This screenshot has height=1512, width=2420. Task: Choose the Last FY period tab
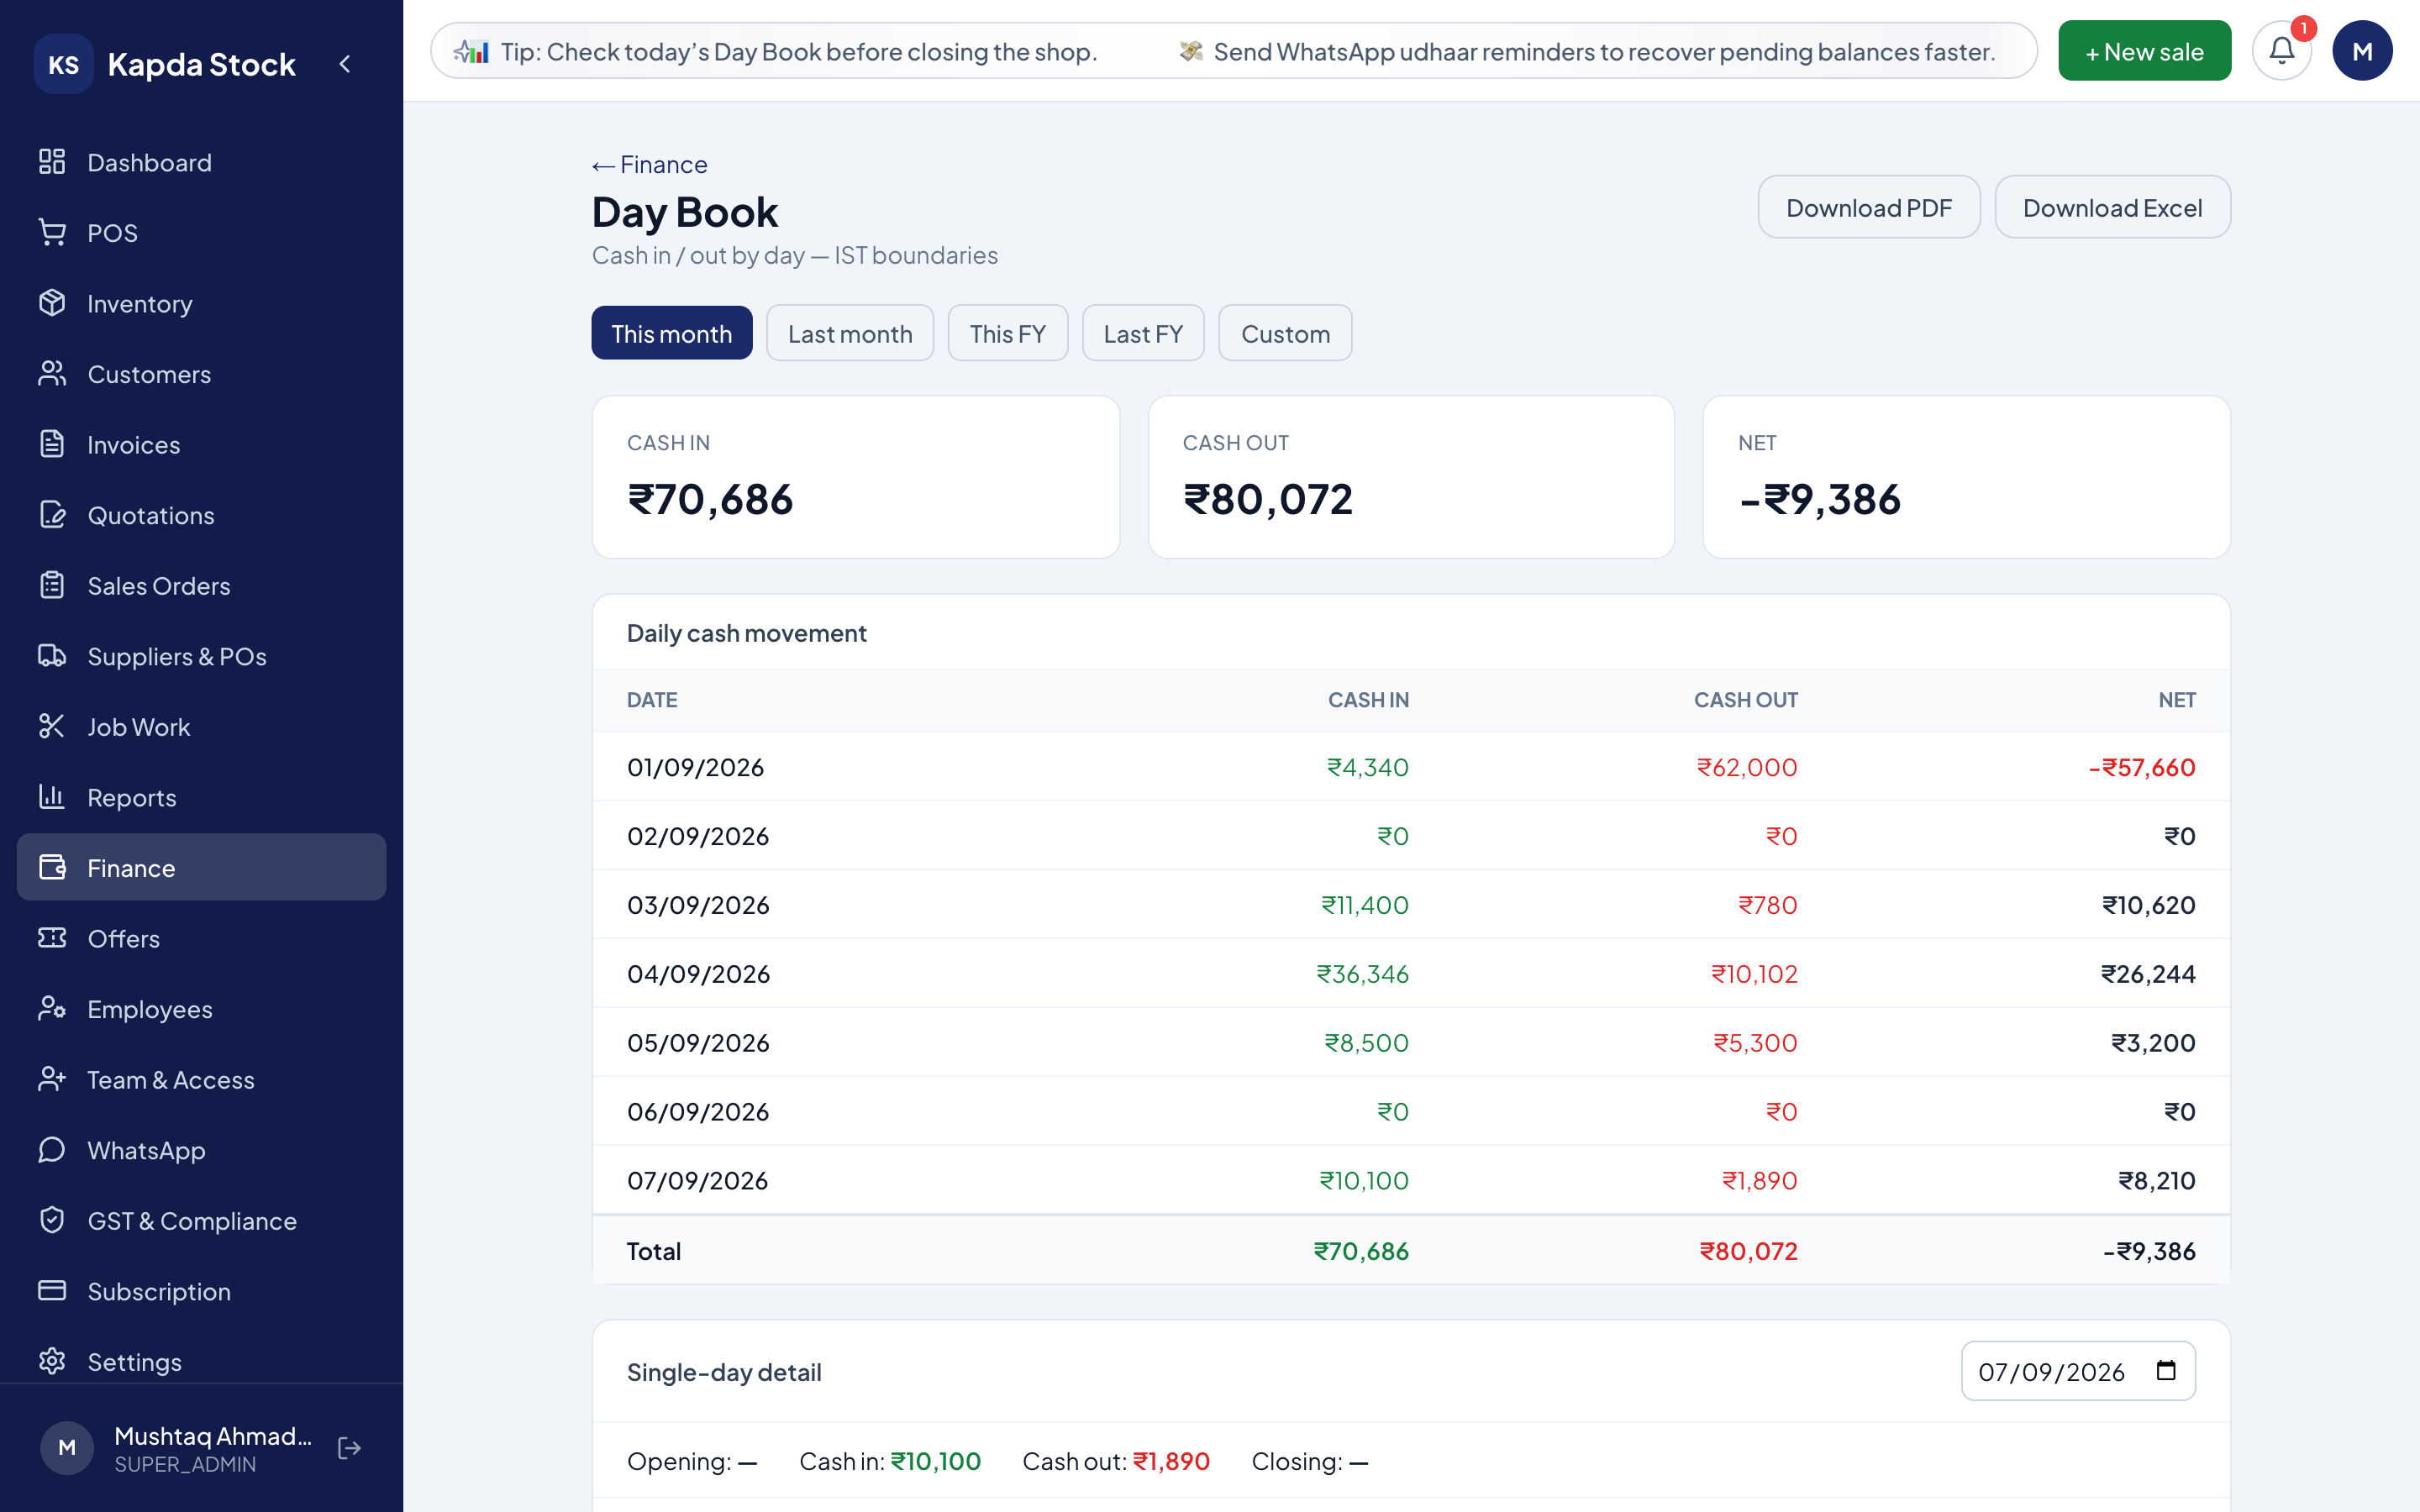(x=1143, y=333)
